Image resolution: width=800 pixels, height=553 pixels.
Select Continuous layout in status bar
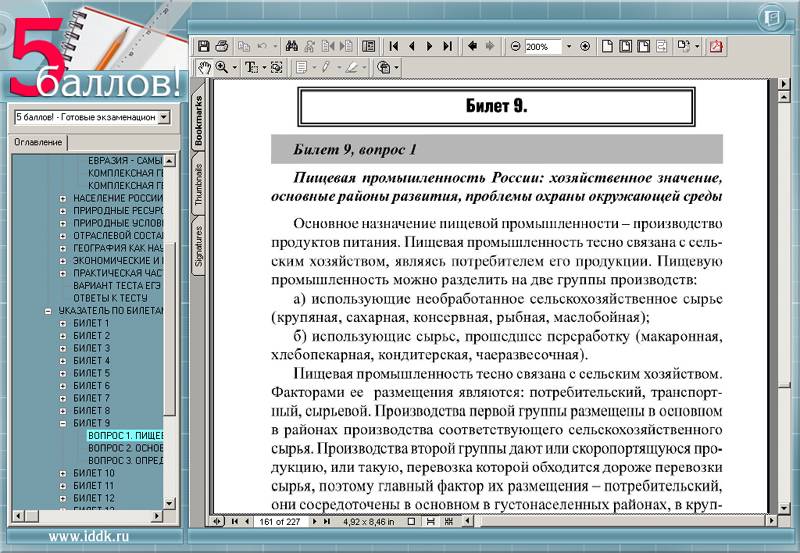pyautogui.click(x=430, y=522)
